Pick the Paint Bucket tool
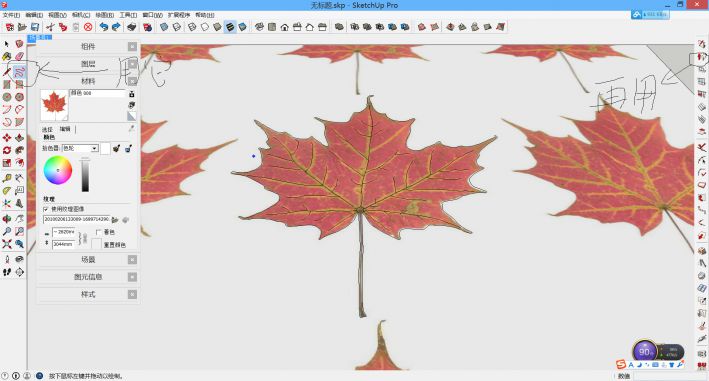This screenshot has width=709, height=381. [x=6, y=56]
